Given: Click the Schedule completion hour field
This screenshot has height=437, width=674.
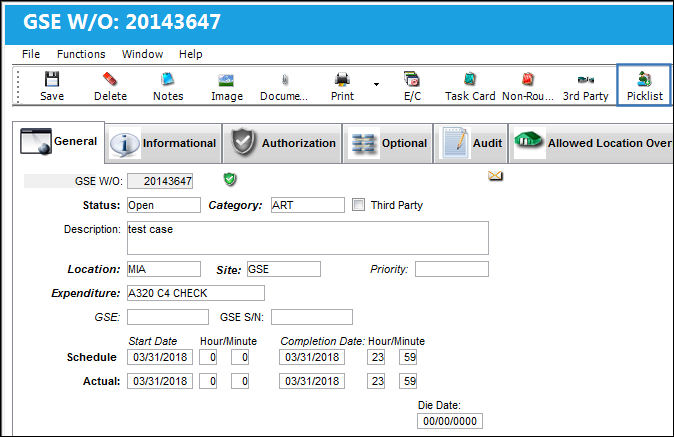Looking at the screenshot, I should click(376, 357).
